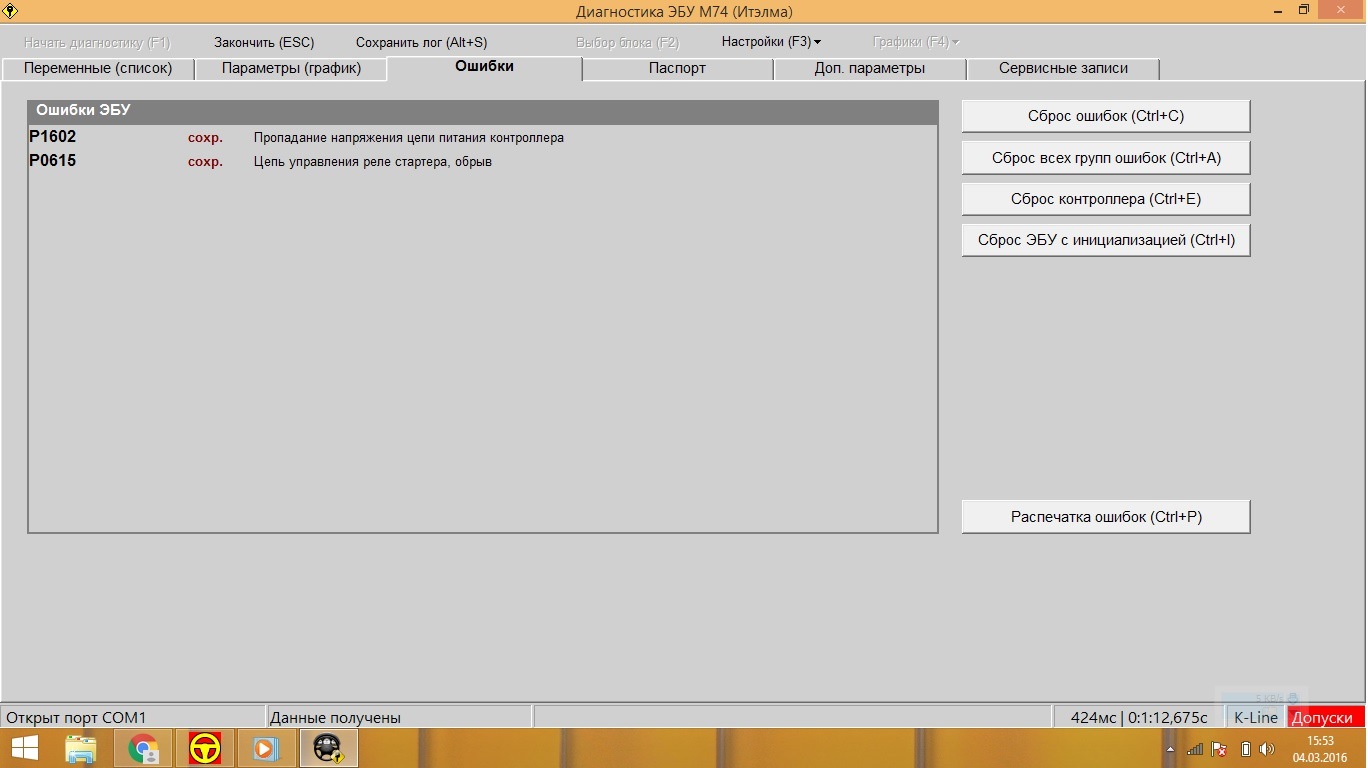Open the Паспорт tab
This screenshot has width=1368, height=768.
tap(677, 68)
